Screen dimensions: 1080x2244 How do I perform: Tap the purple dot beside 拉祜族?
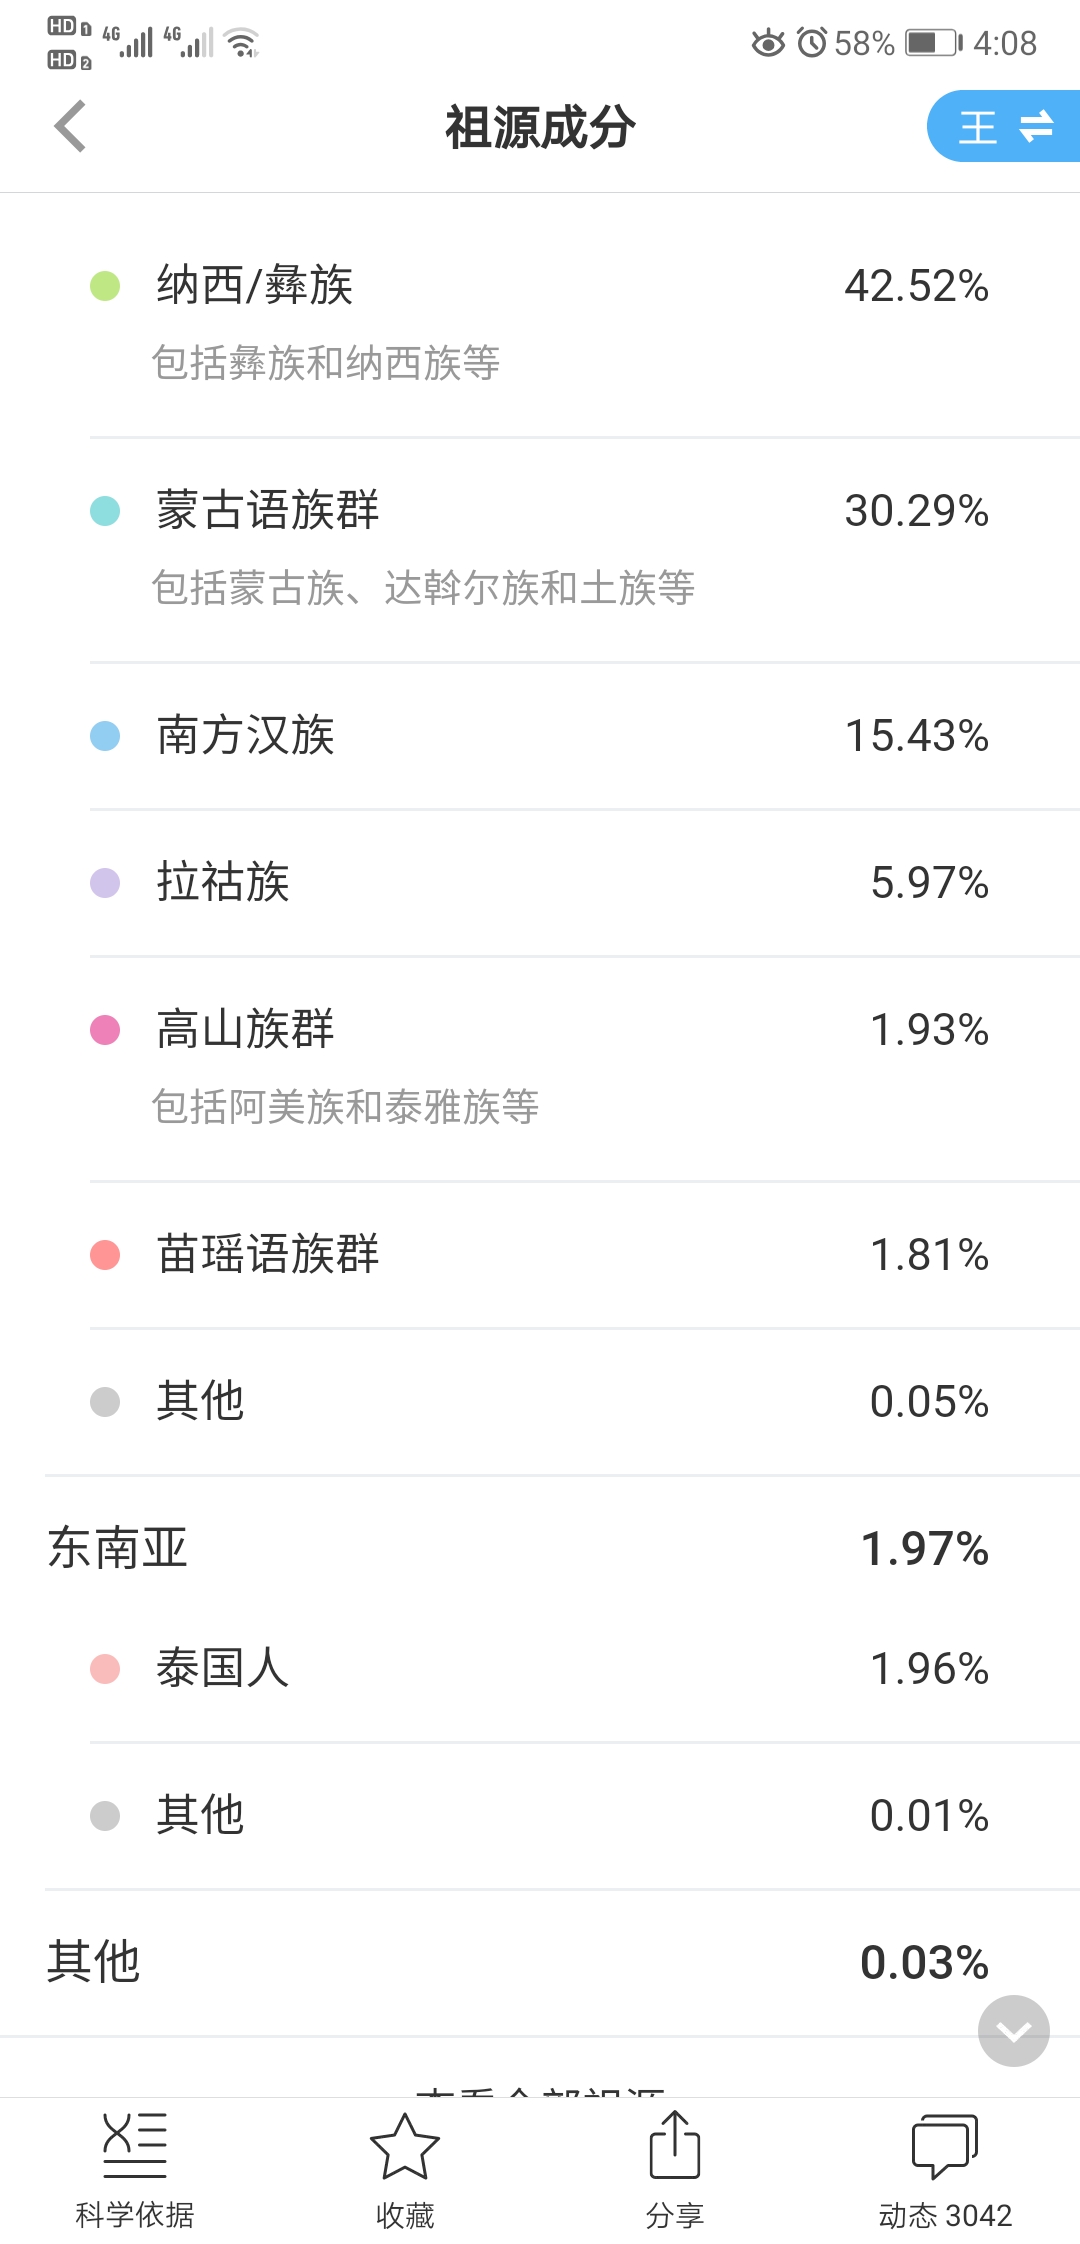coord(105,883)
